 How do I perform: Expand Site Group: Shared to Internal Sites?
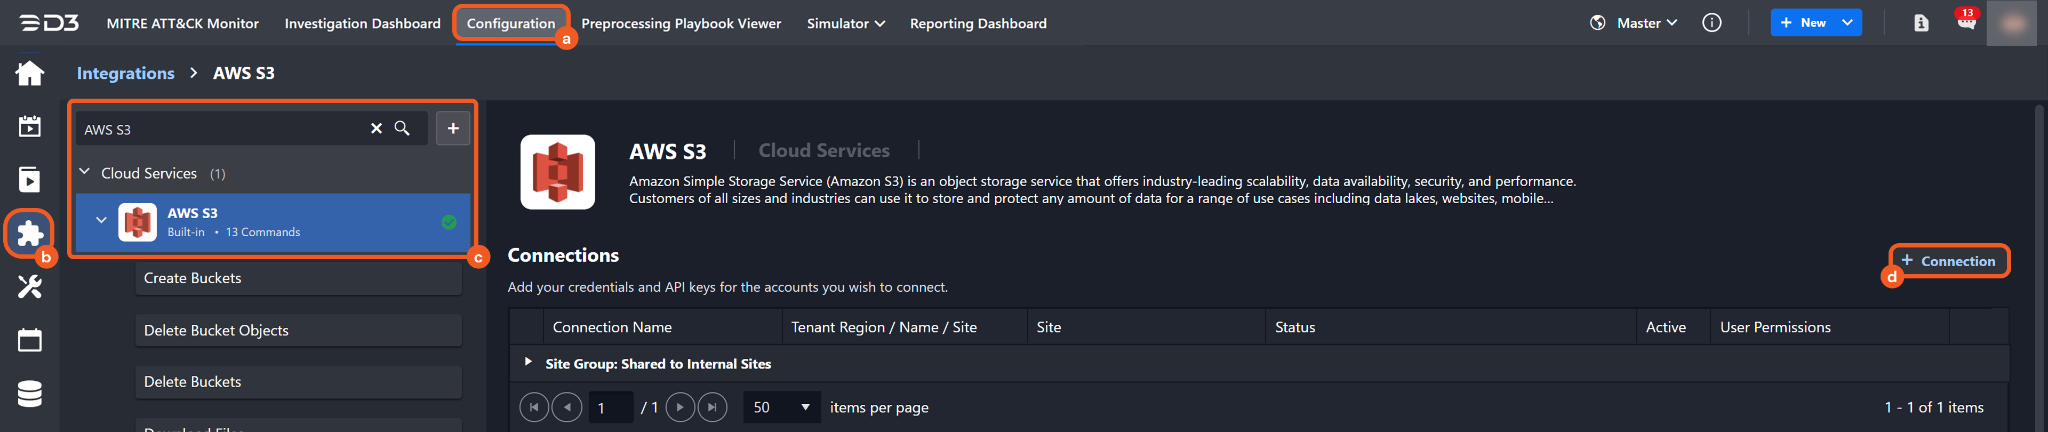tap(528, 363)
